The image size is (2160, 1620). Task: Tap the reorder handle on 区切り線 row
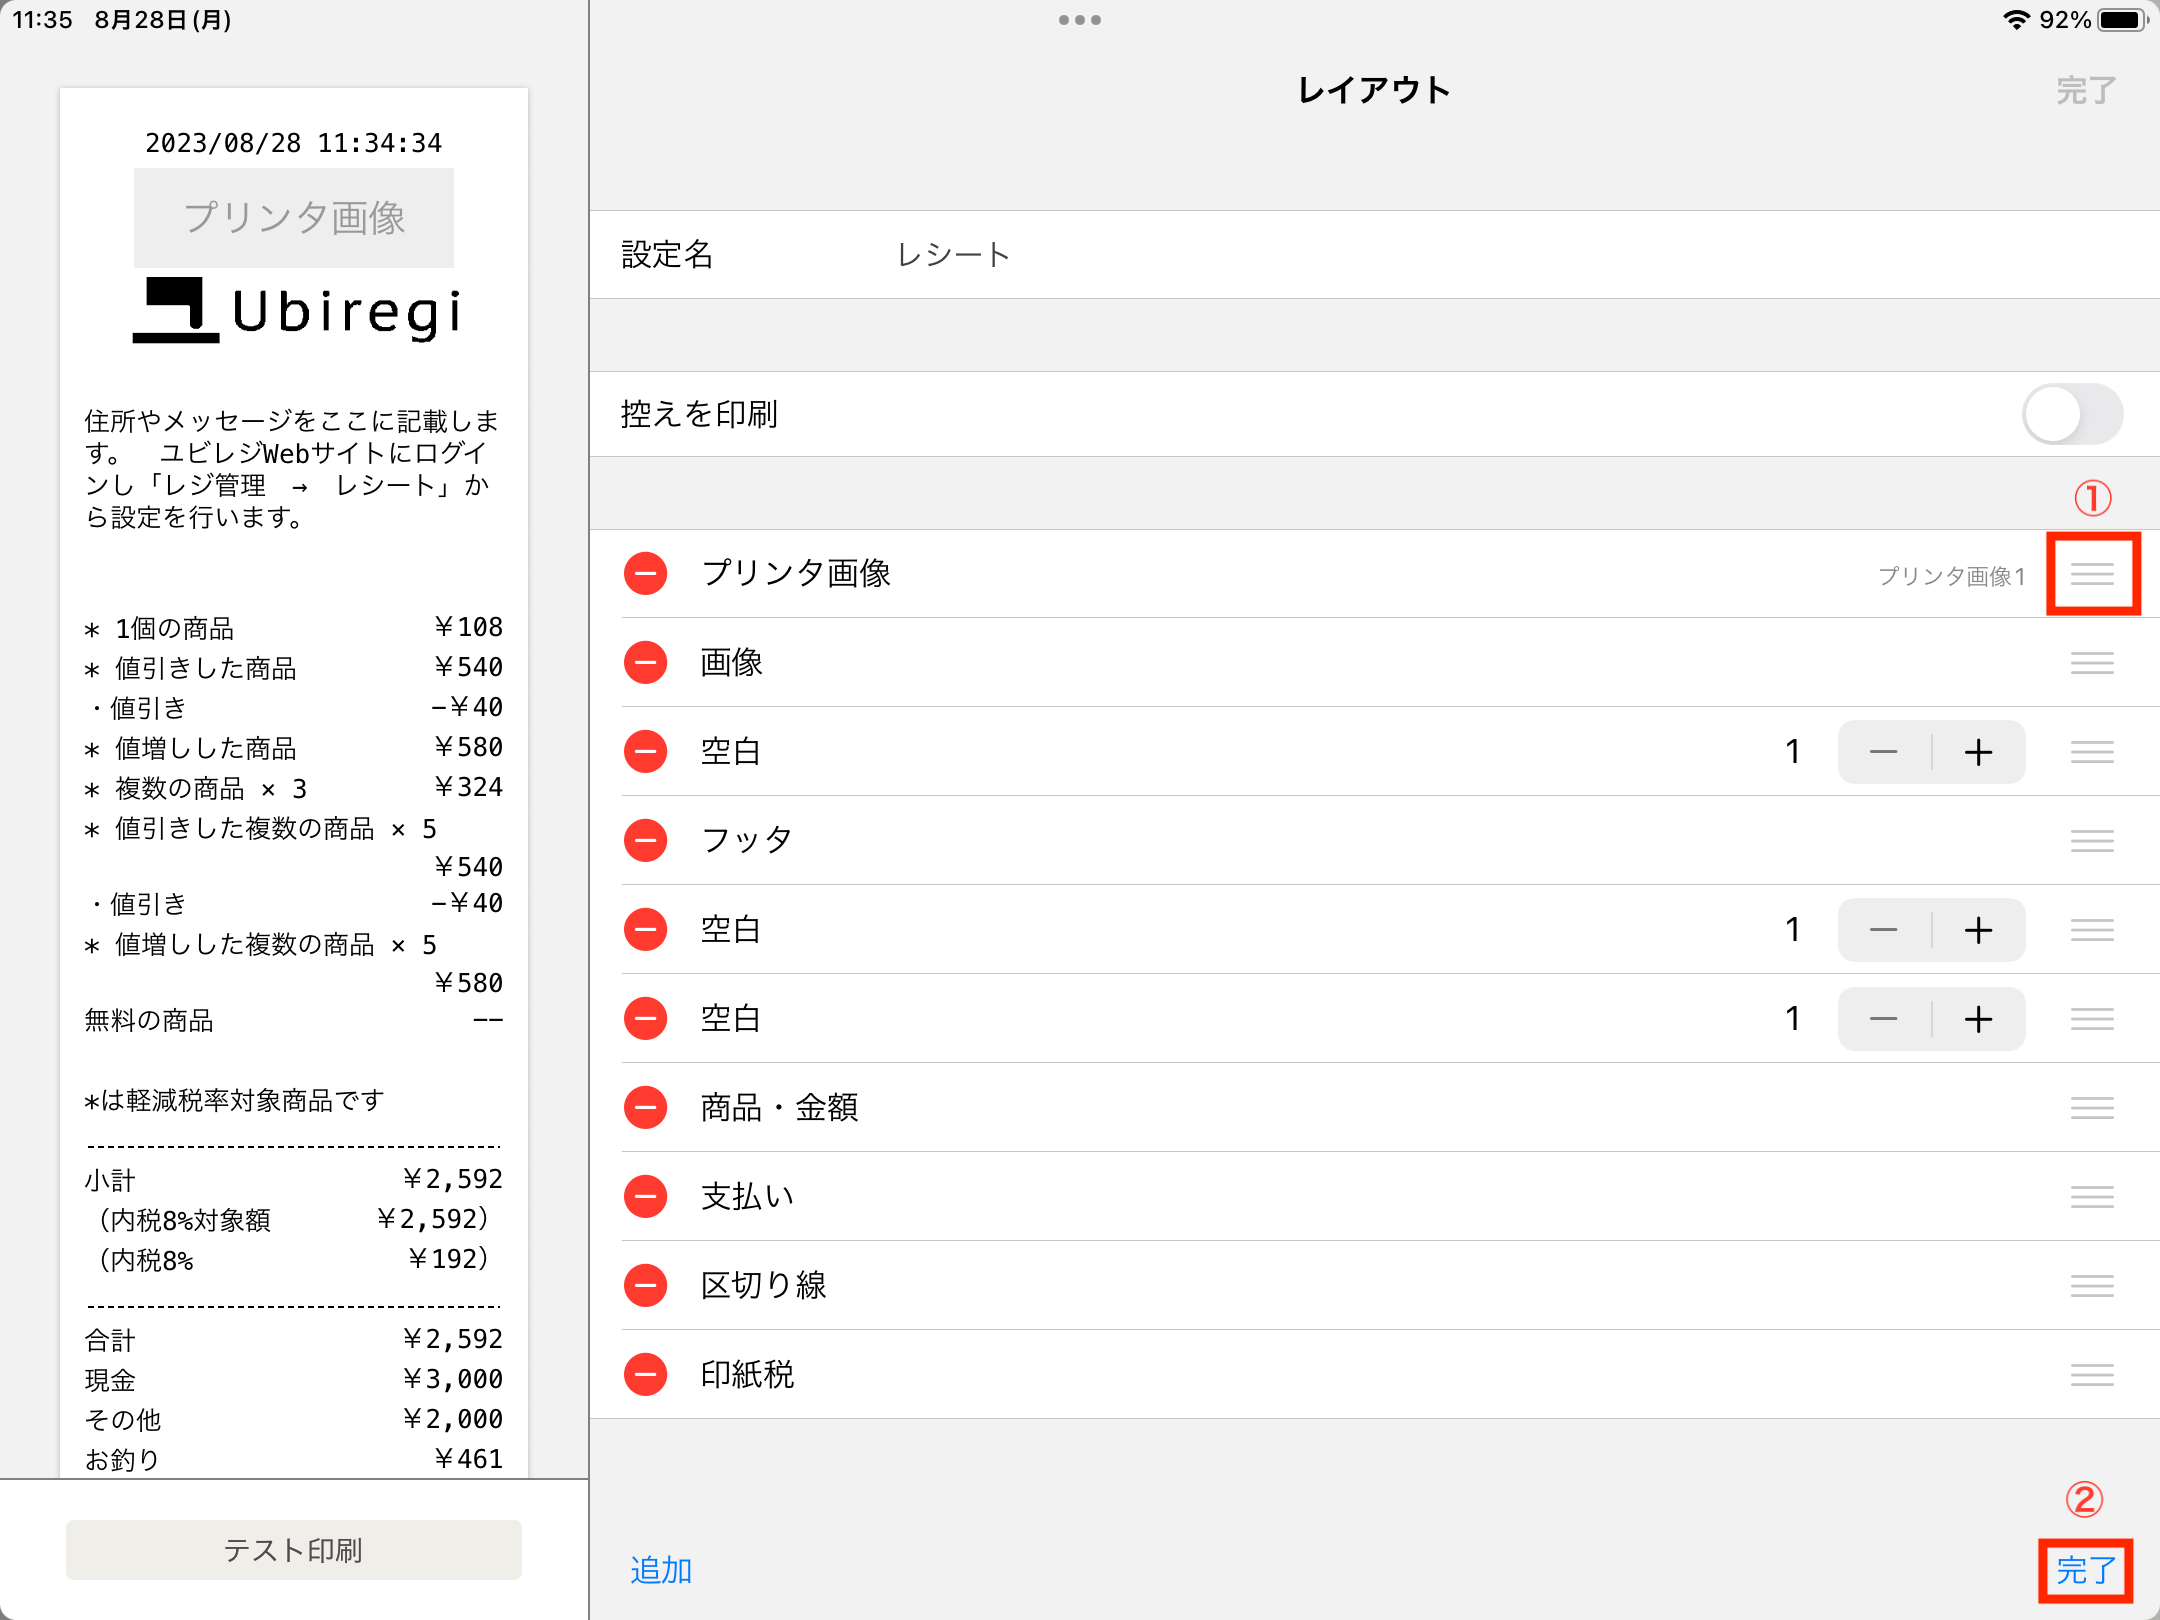pos(2092,1286)
